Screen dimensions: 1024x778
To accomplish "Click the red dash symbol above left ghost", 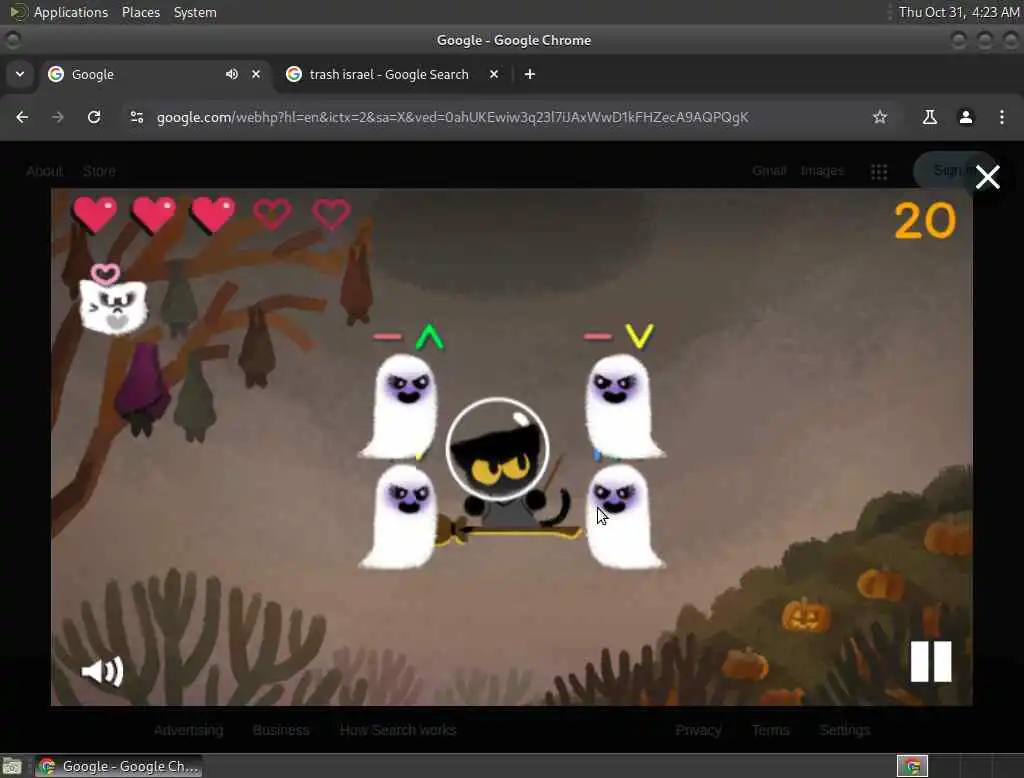I will (x=387, y=336).
